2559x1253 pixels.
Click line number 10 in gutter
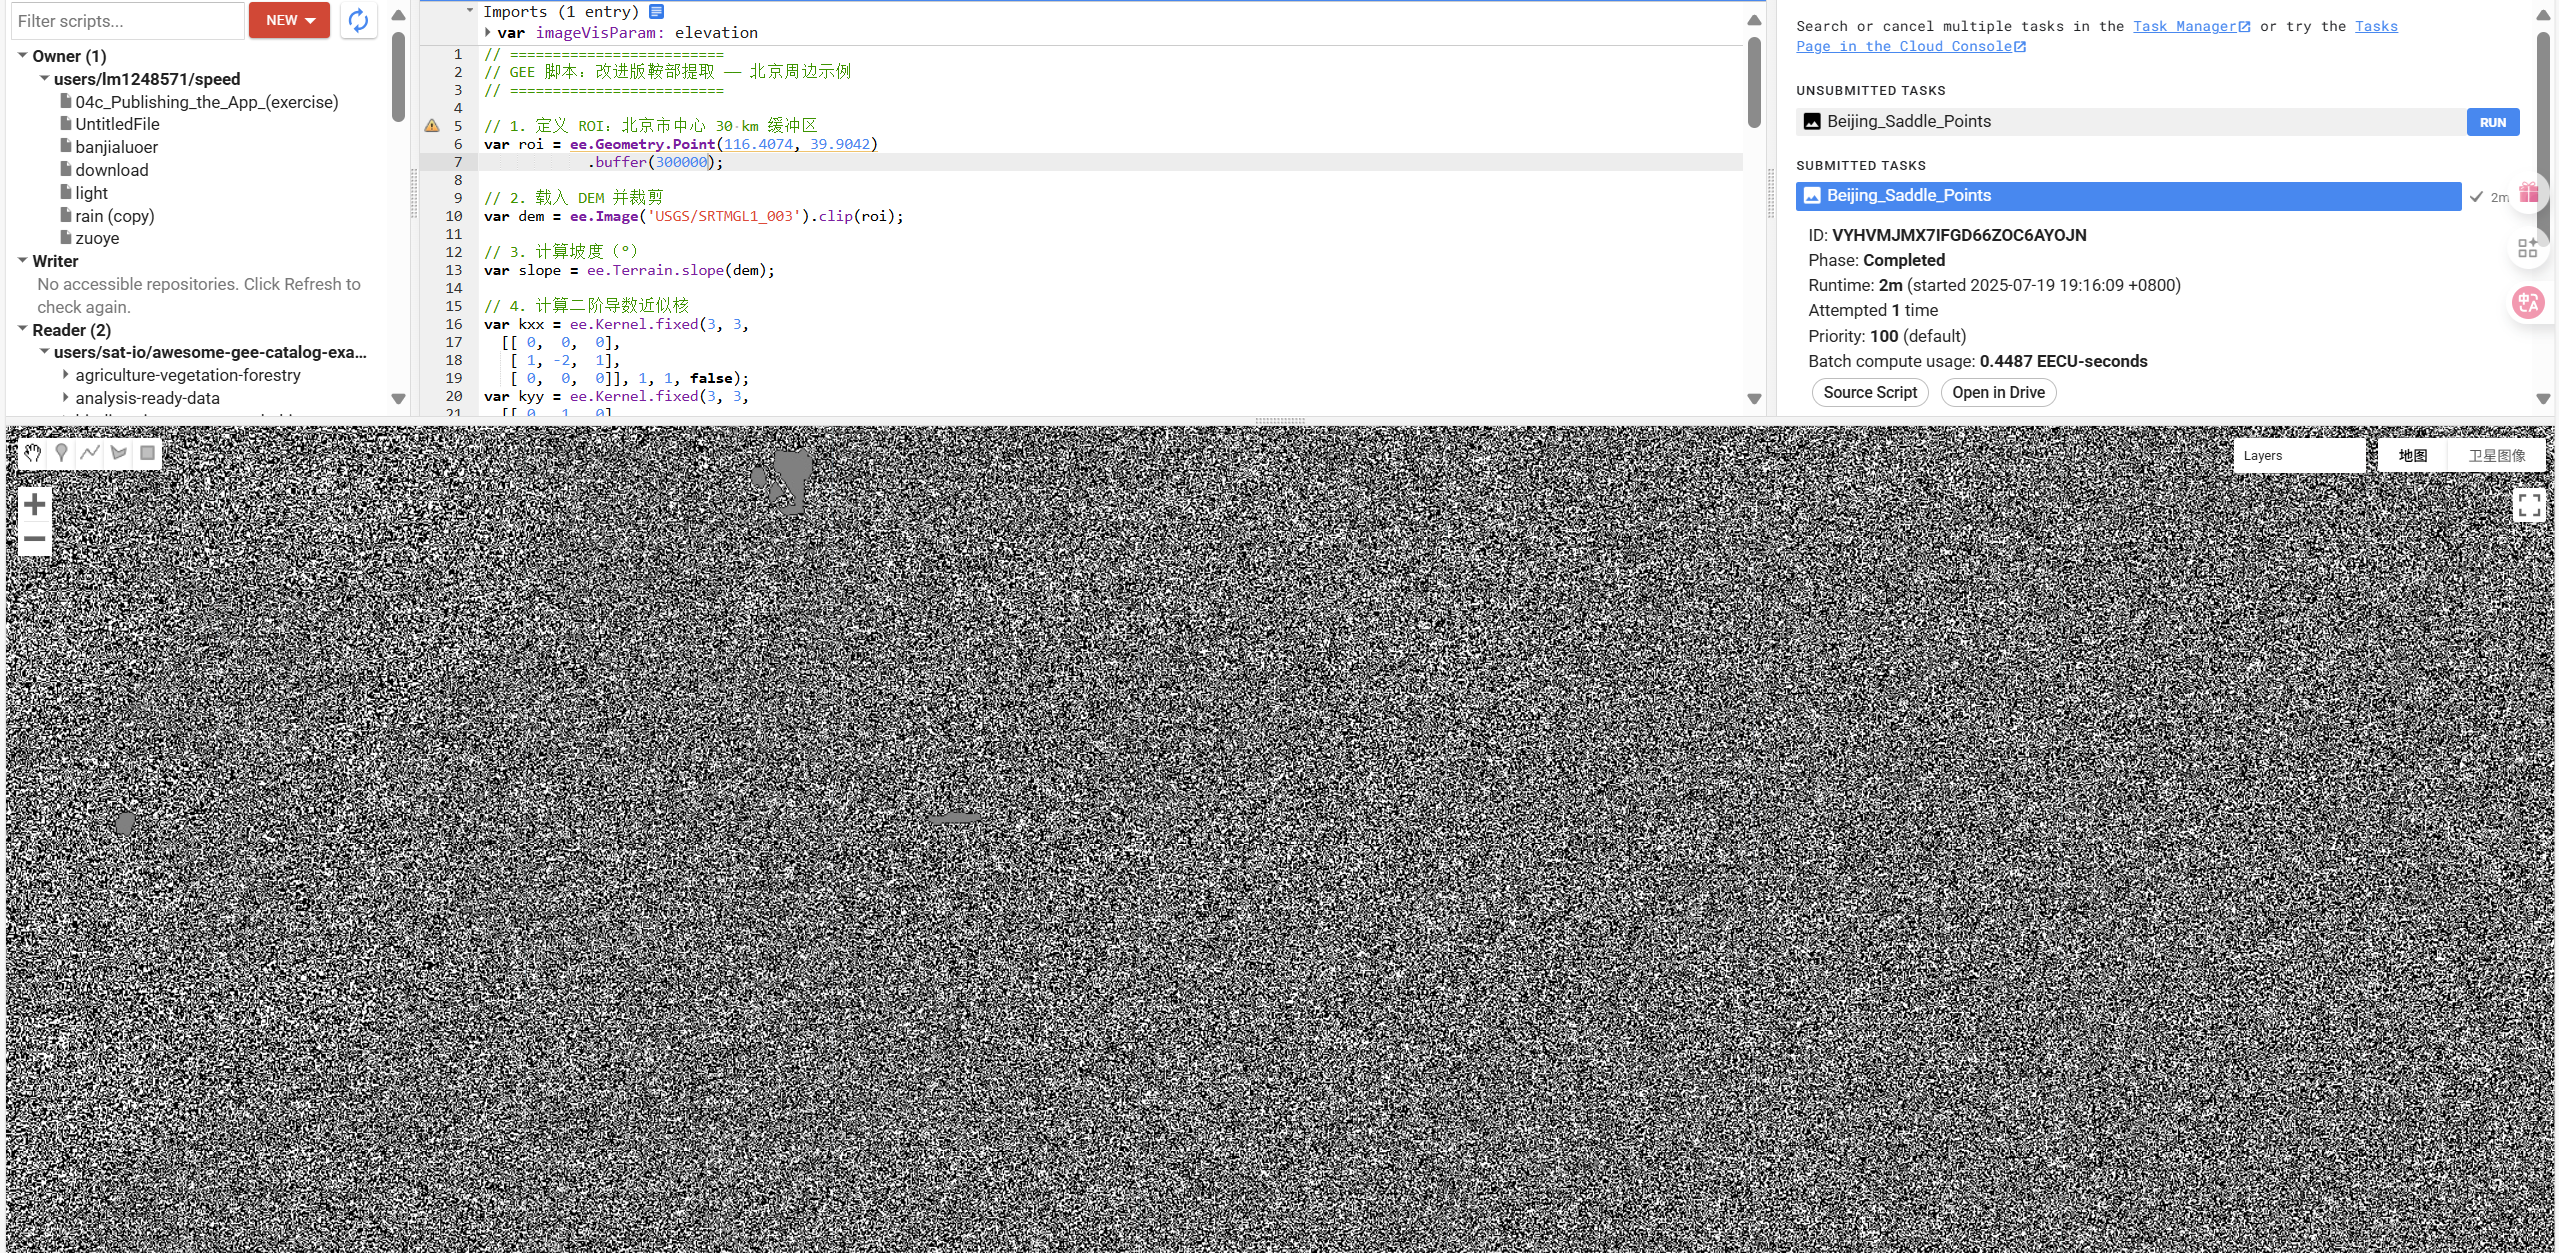coord(454,216)
